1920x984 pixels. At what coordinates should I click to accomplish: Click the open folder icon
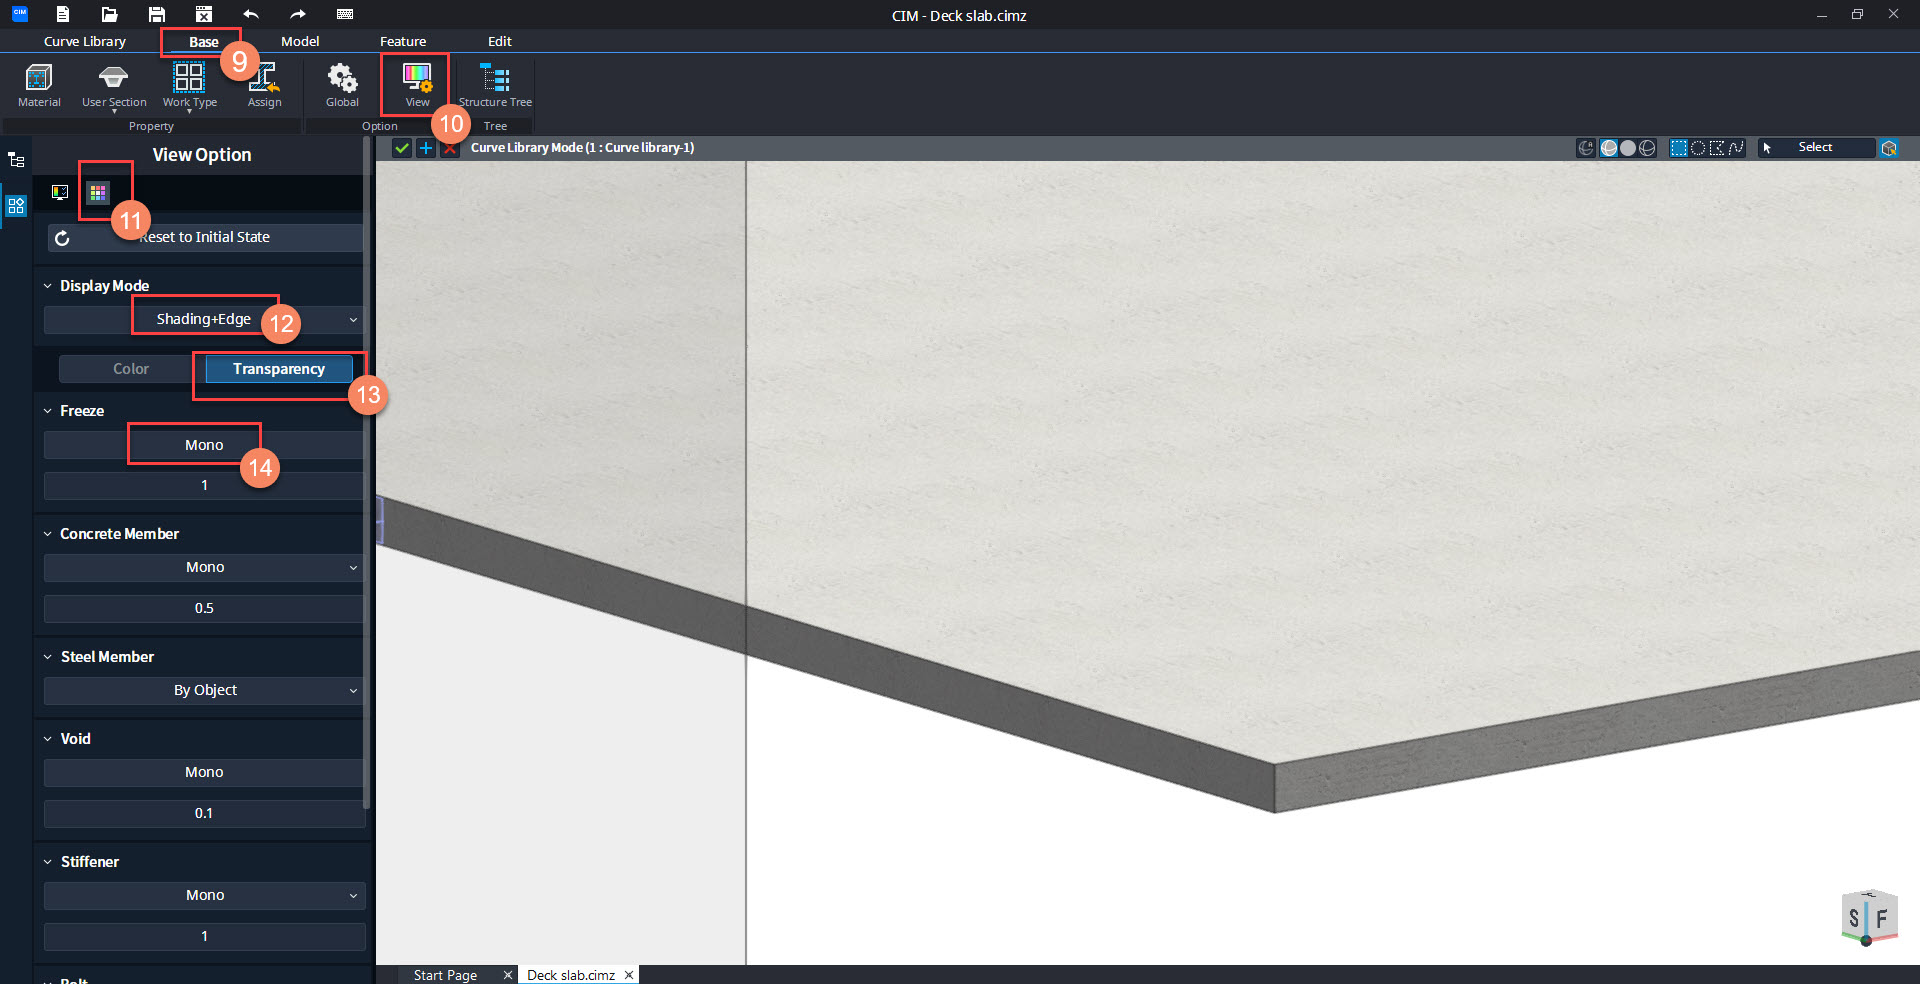[110, 14]
